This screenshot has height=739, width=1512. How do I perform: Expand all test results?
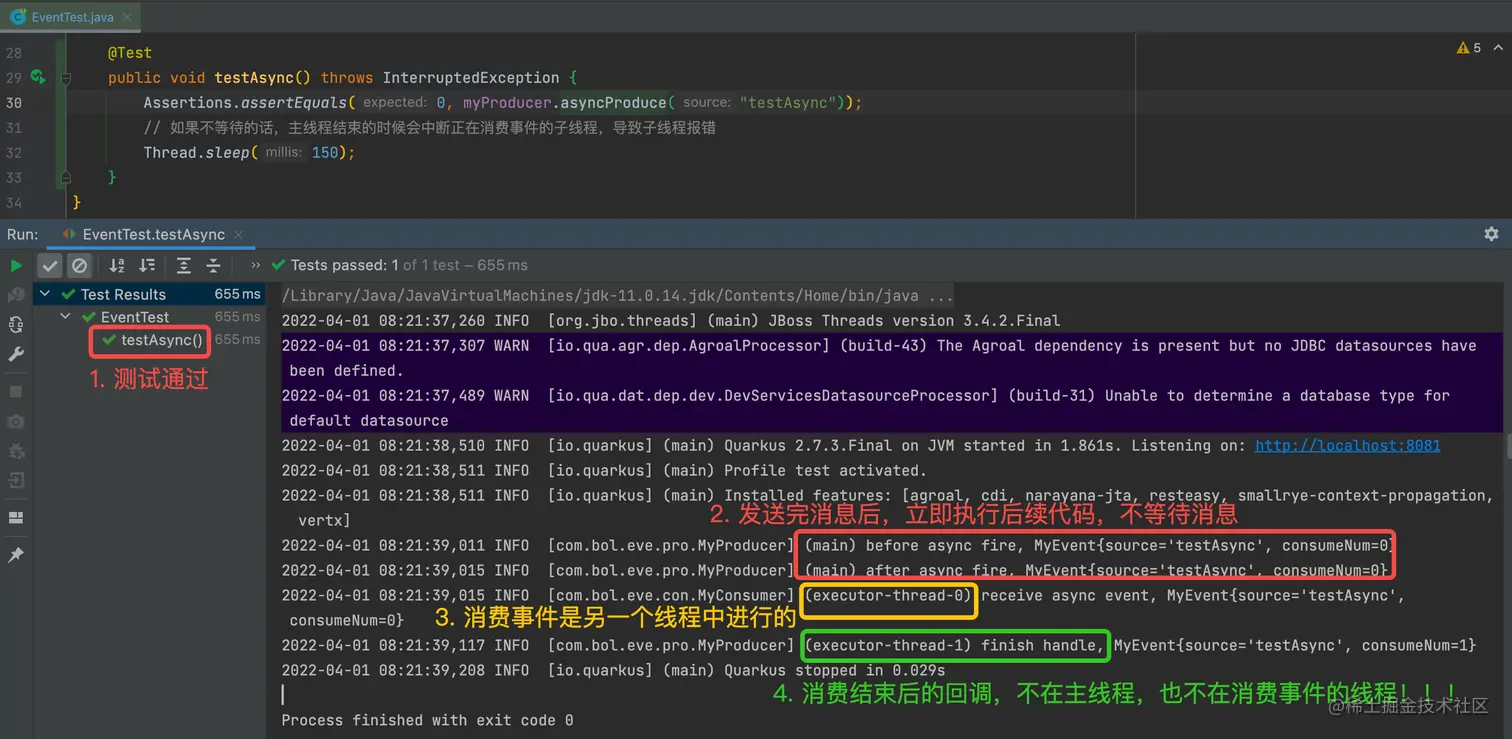point(184,265)
